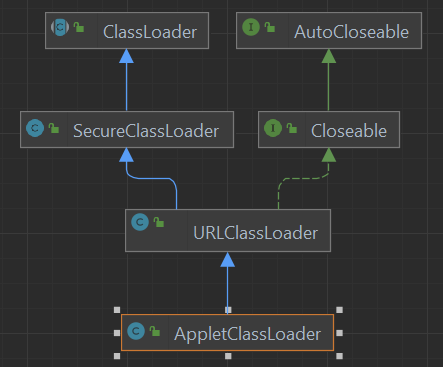This screenshot has height=367, width=443.
Task: Select the SecureClassLoader node label
Action: [146, 131]
